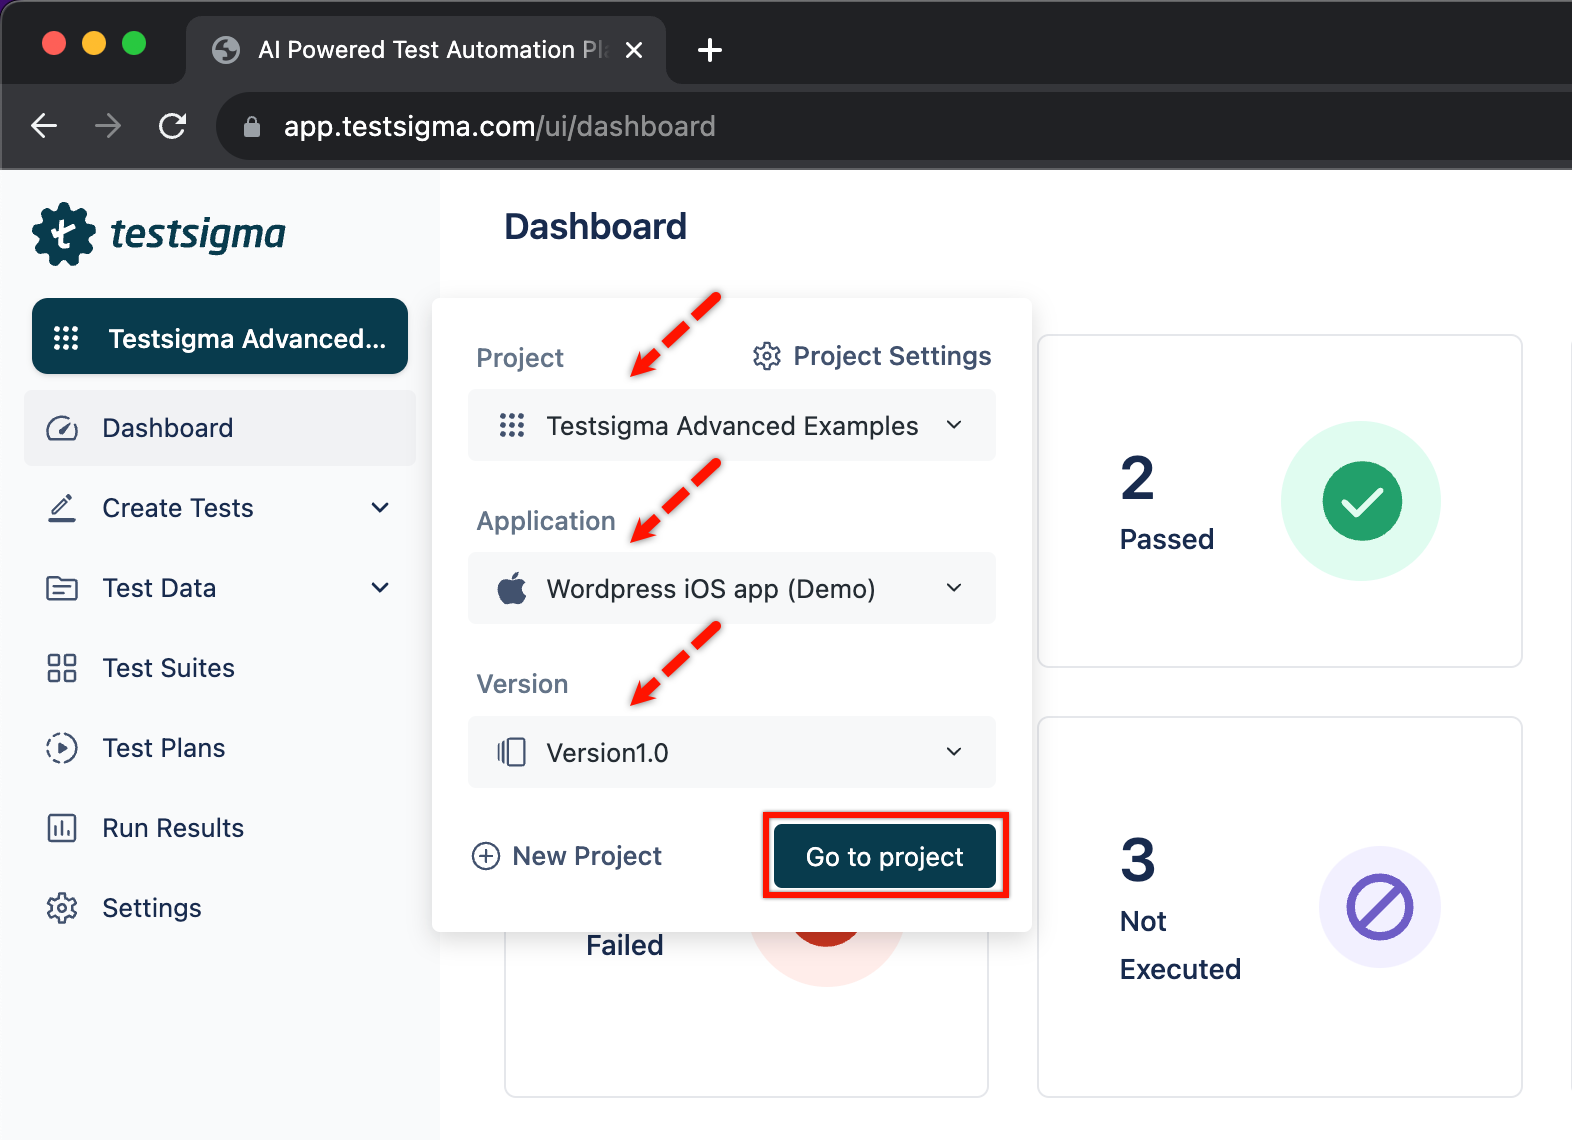Click the purple Not Executed icon
1572x1140 pixels.
click(x=1380, y=907)
